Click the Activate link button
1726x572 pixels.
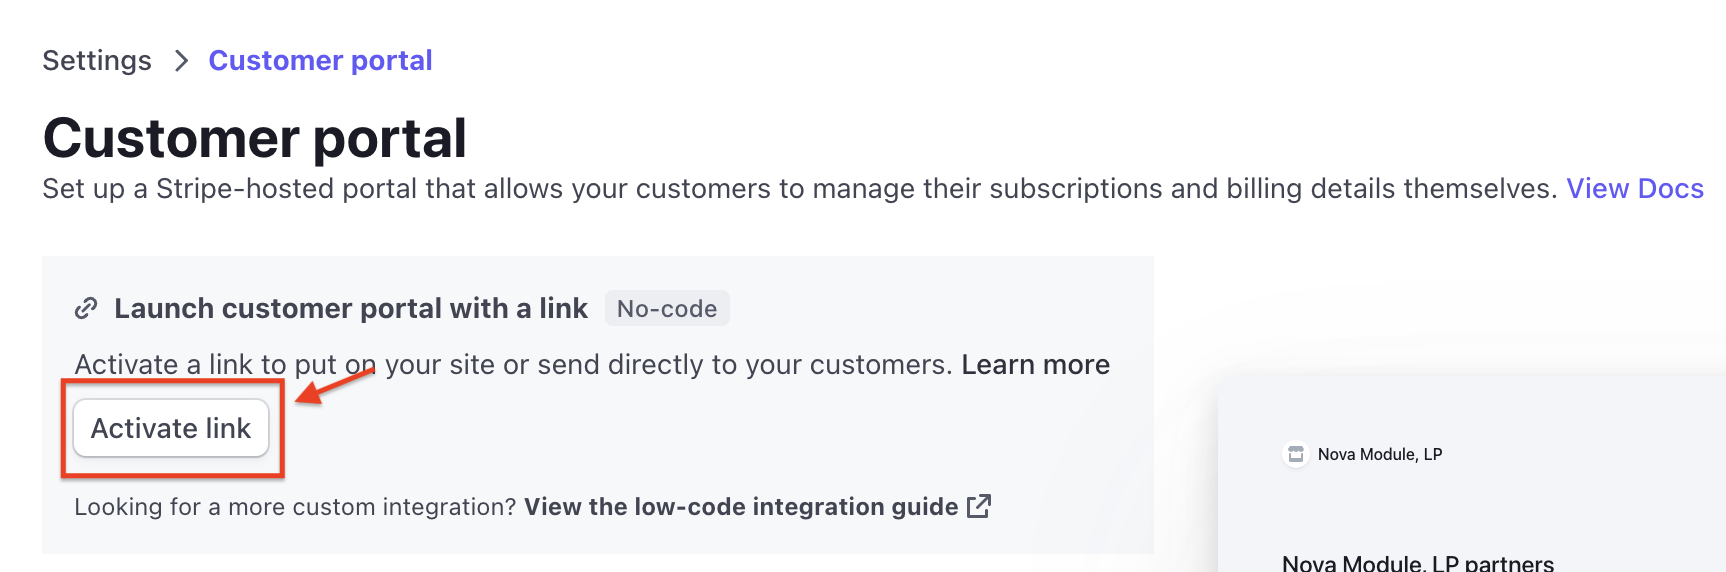pos(171,428)
